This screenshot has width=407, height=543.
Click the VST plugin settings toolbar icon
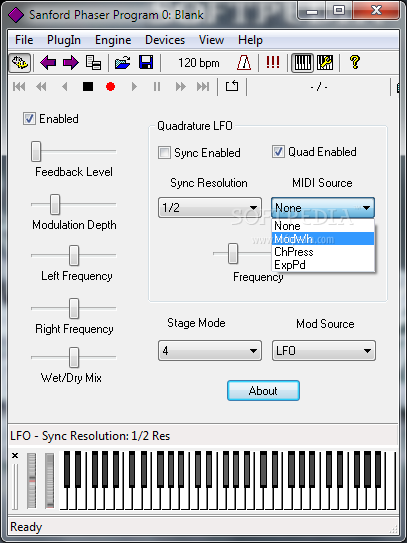tap(20, 63)
